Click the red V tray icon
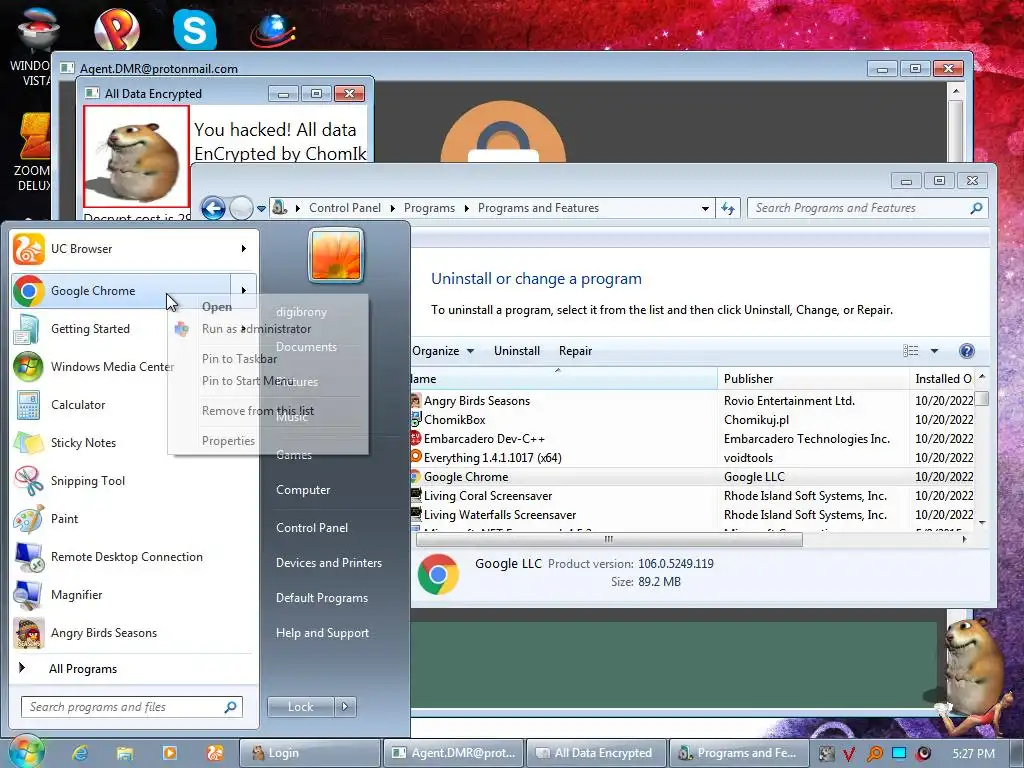The width and height of the screenshot is (1024, 768). [x=848, y=754]
